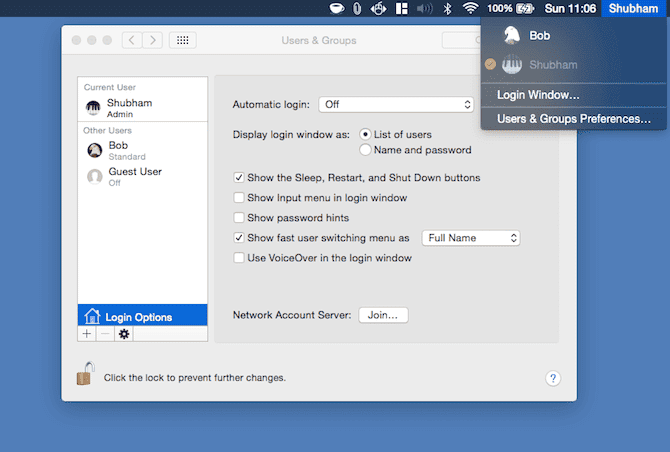This screenshot has height=452, width=670.
Task: Open the Sun 11:06 clock
Action: (570, 8)
